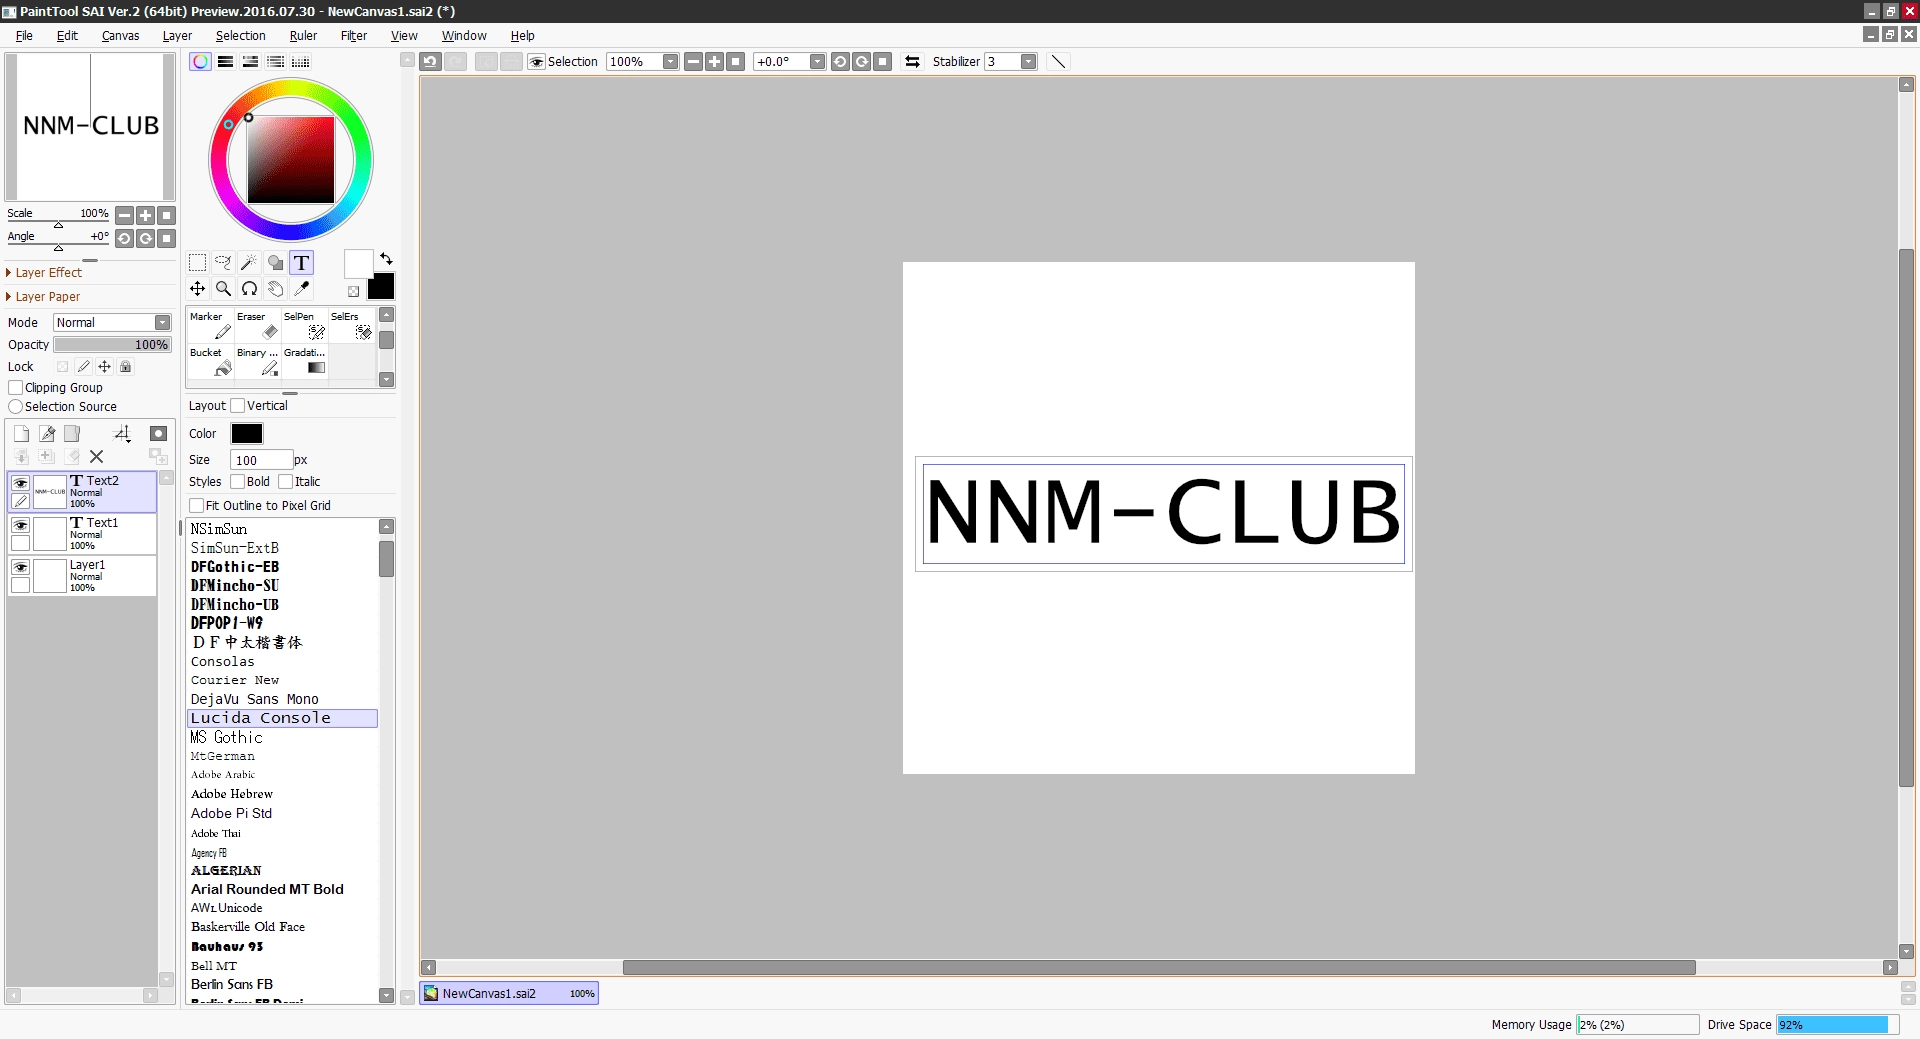
Task: Choose the Eraser brush
Action: (257, 326)
